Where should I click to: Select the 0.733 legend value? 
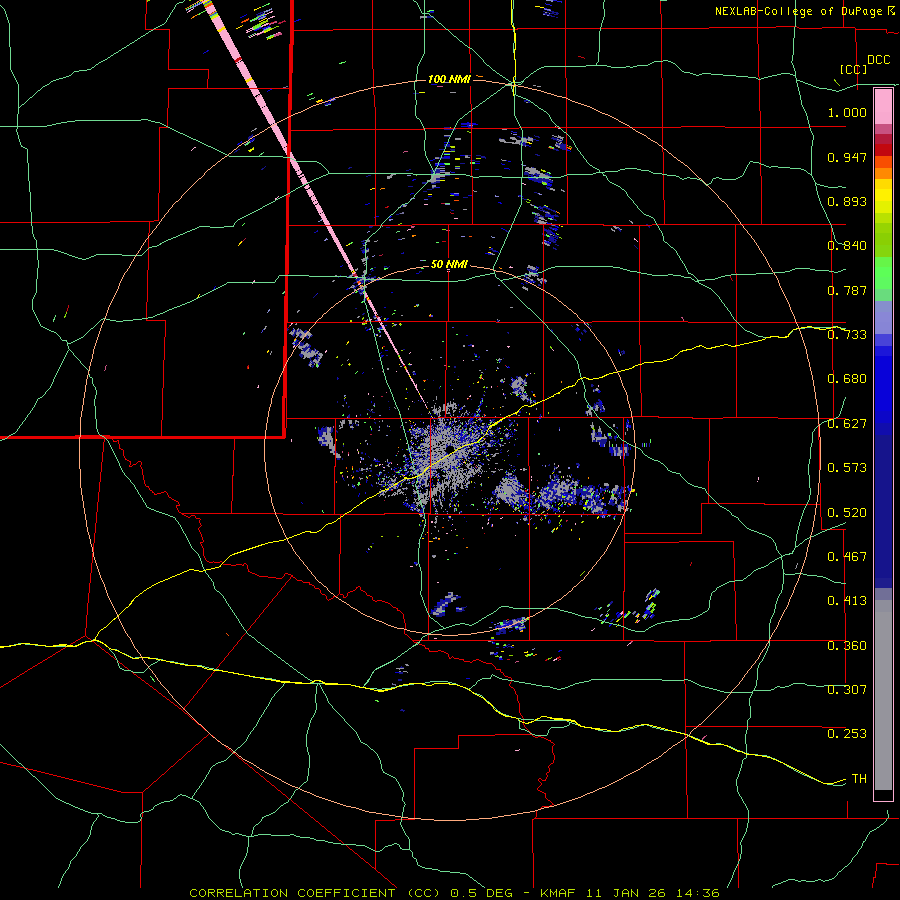point(847,335)
